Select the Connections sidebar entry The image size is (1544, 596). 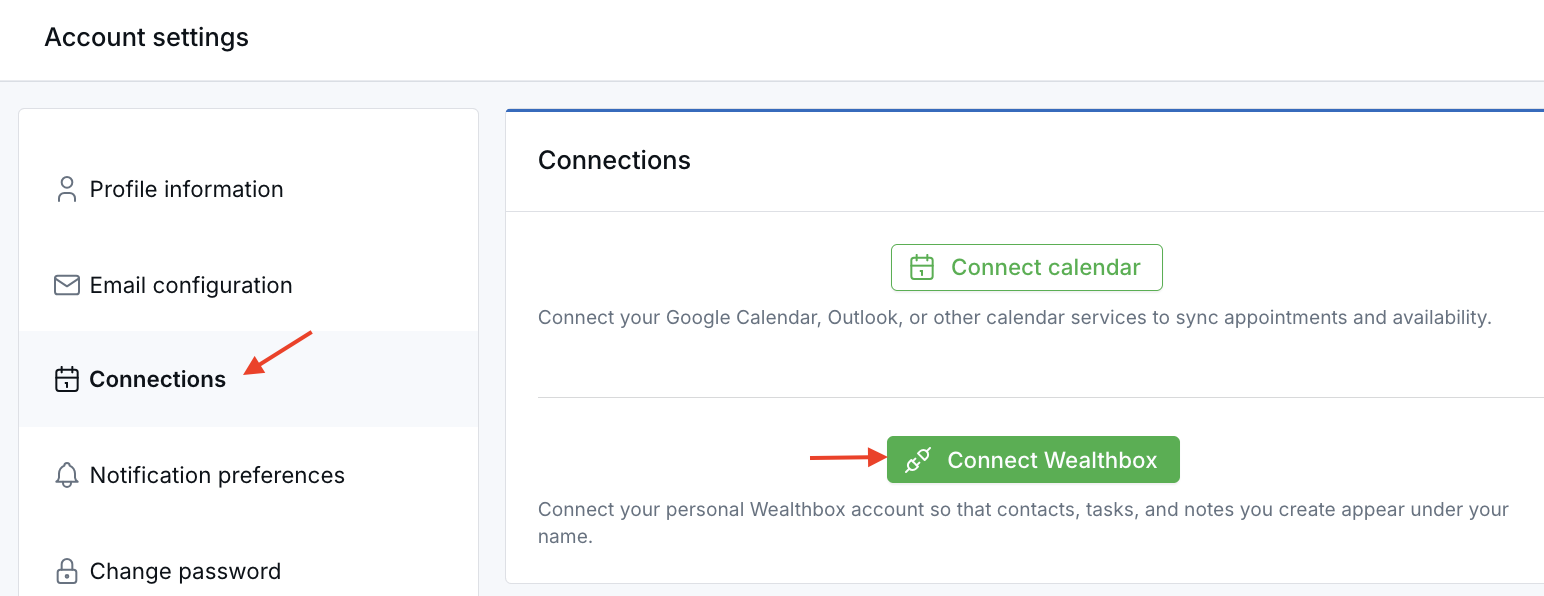coord(156,379)
